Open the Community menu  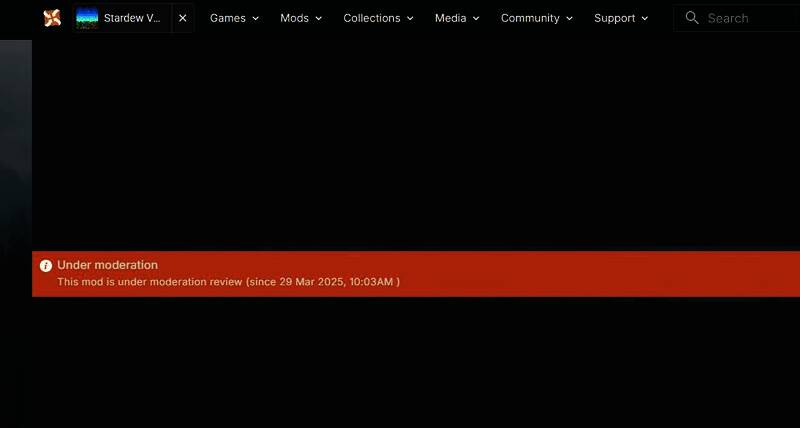(x=530, y=18)
